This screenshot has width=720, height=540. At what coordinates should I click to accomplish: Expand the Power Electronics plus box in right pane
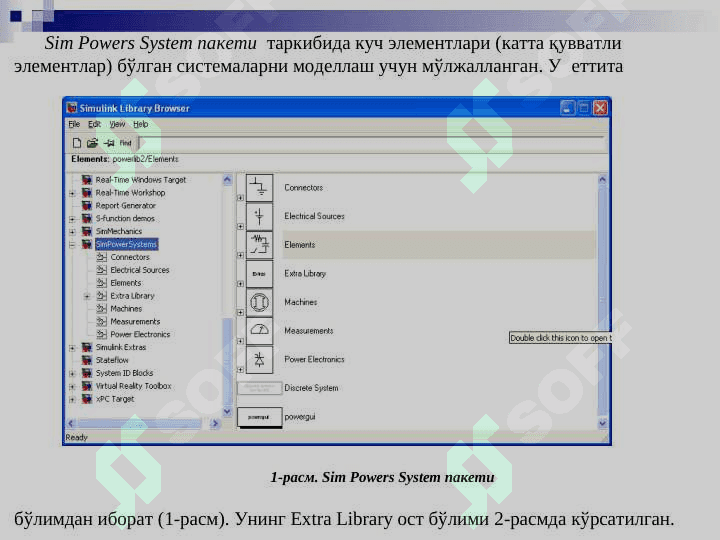coord(240,370)
